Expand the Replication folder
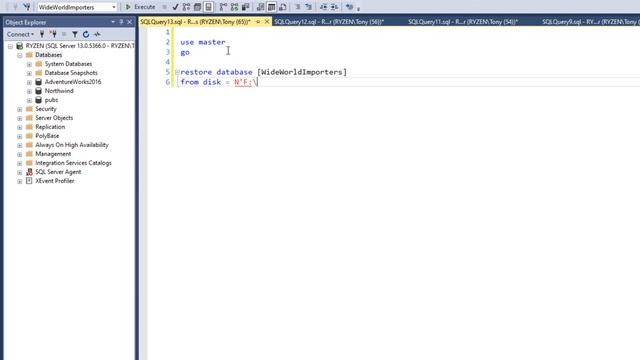The image size is (640, 360). (20, 127)
